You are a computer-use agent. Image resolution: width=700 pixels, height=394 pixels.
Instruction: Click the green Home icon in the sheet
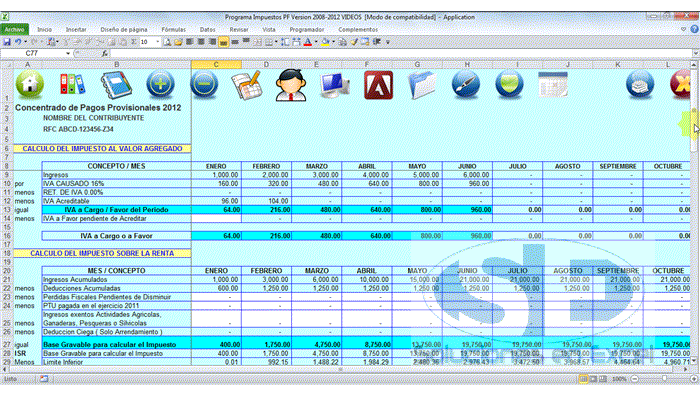coord(30,84)
